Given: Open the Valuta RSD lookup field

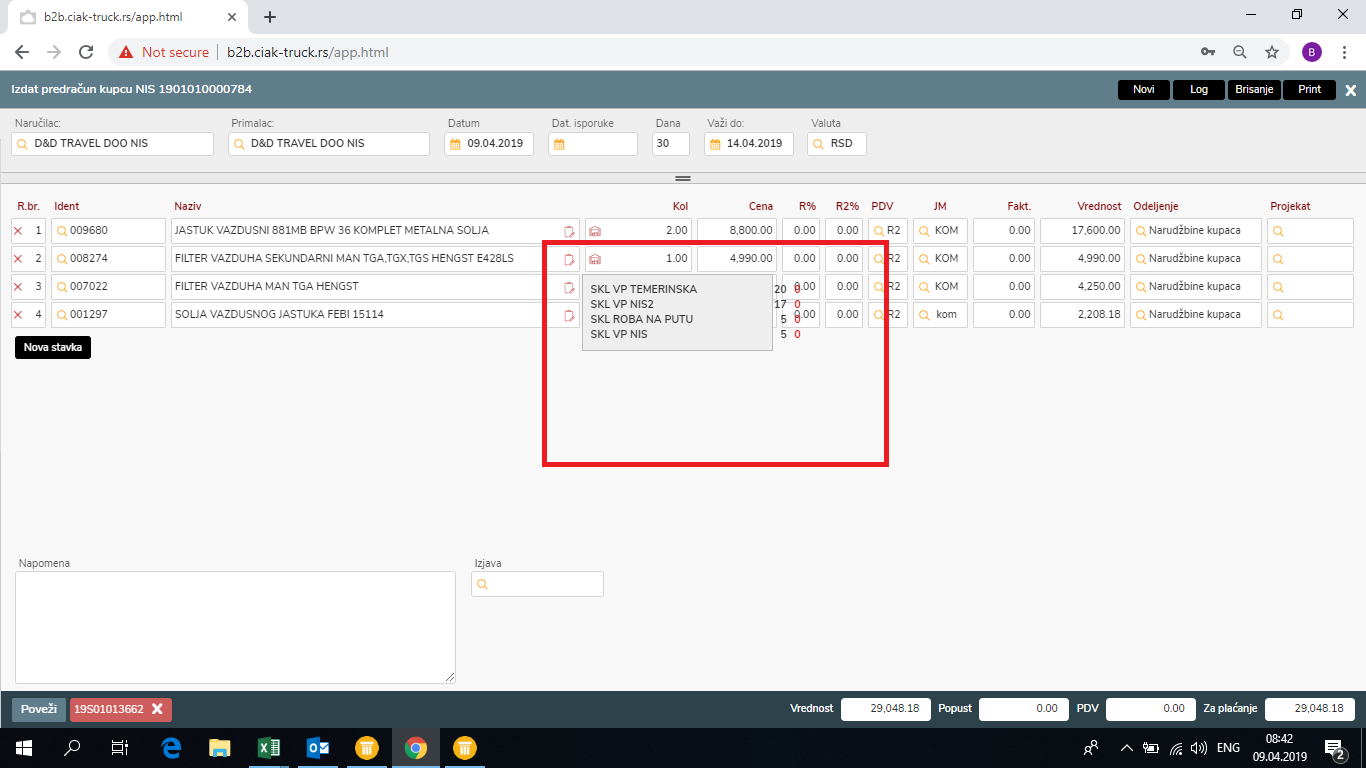Looking at the screenshot, I should (x=836, y=144).
